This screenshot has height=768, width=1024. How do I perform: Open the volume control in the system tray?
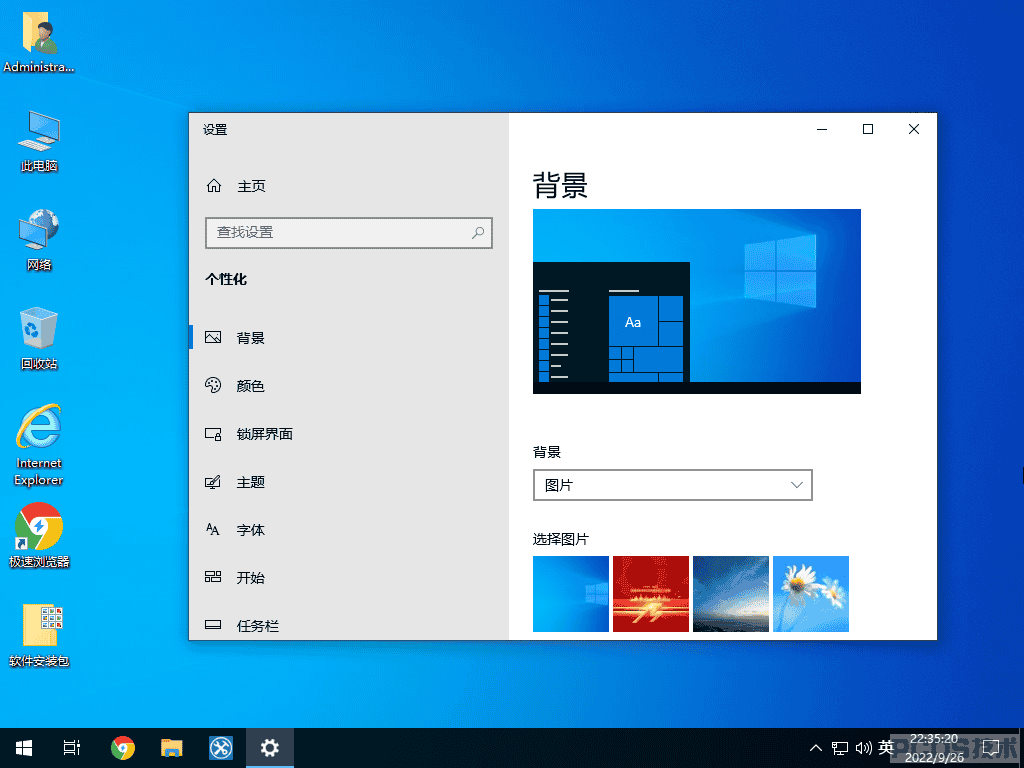coord(863,748)
